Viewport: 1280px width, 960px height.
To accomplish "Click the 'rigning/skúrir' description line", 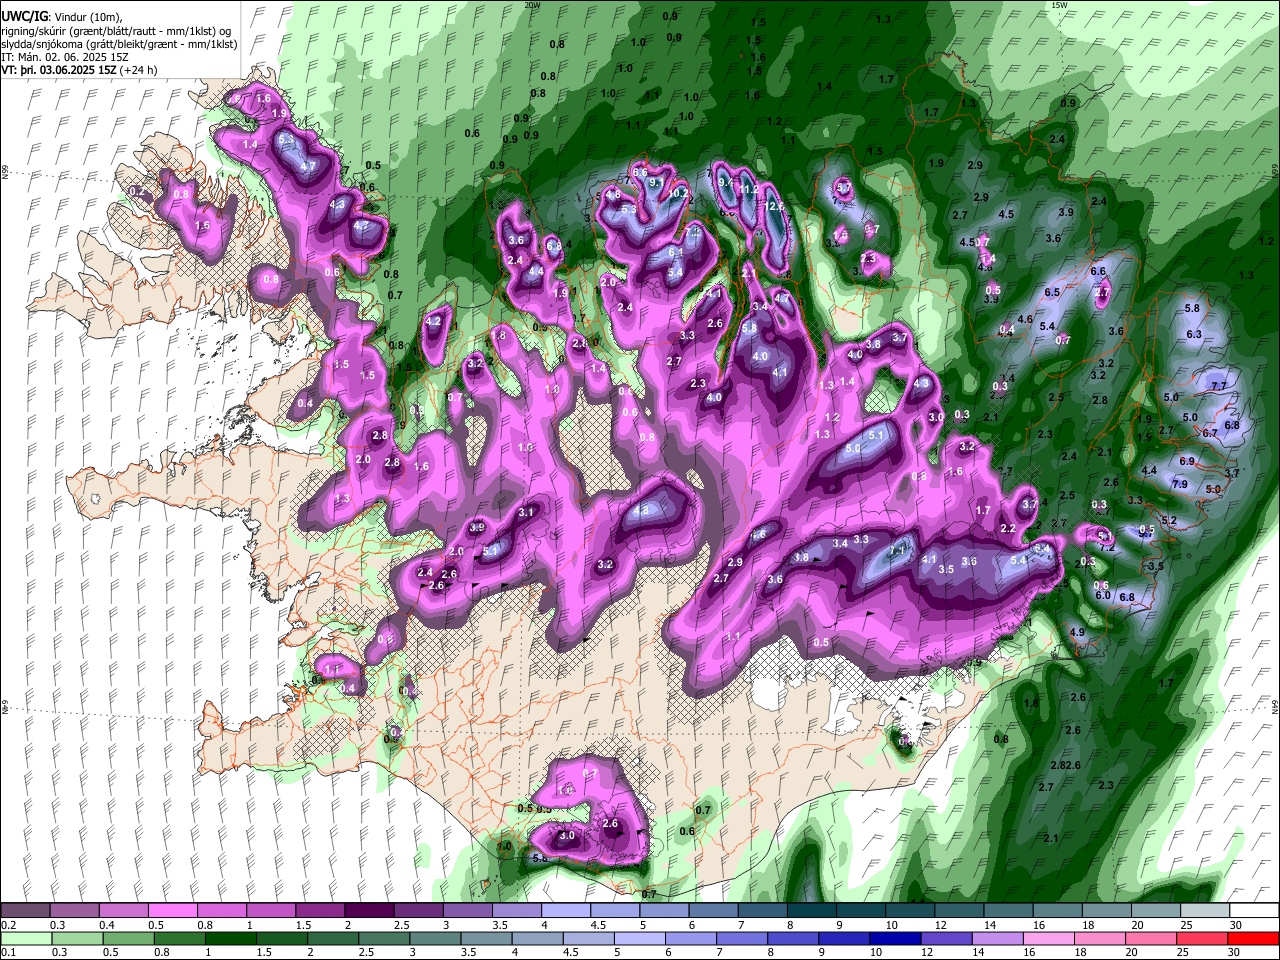I will click(x=118, y=31).
